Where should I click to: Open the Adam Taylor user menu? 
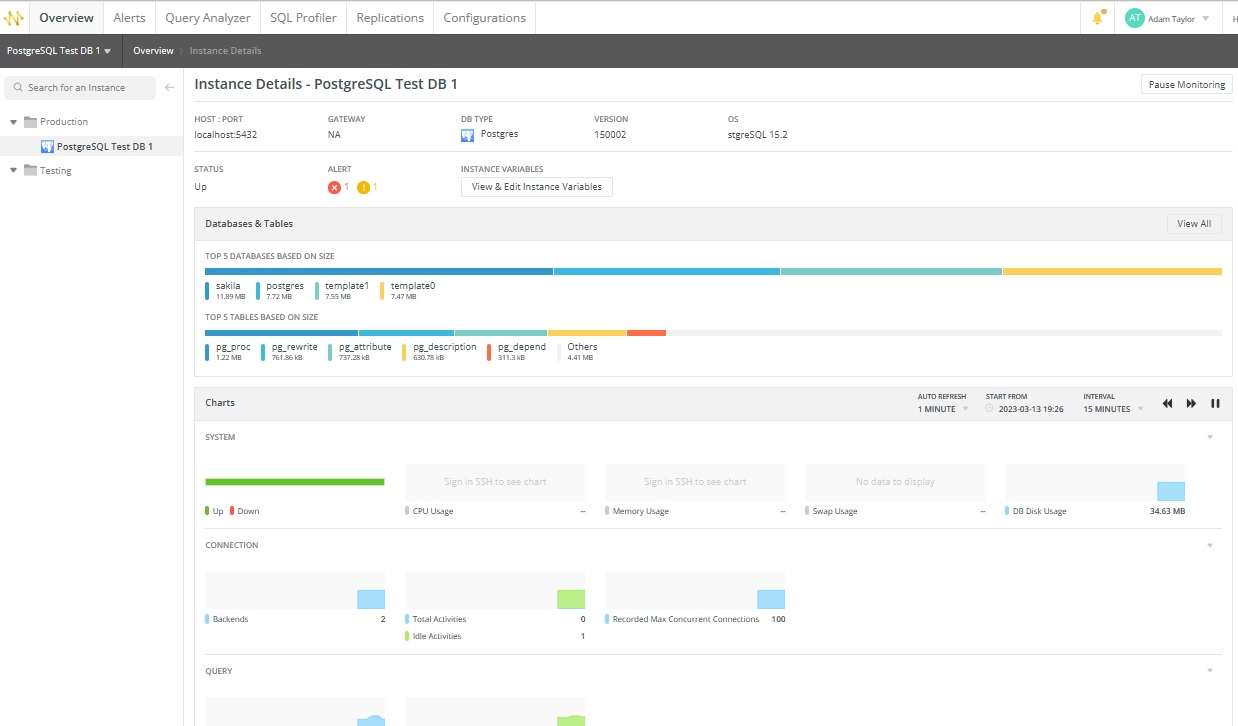(1167, 19)
